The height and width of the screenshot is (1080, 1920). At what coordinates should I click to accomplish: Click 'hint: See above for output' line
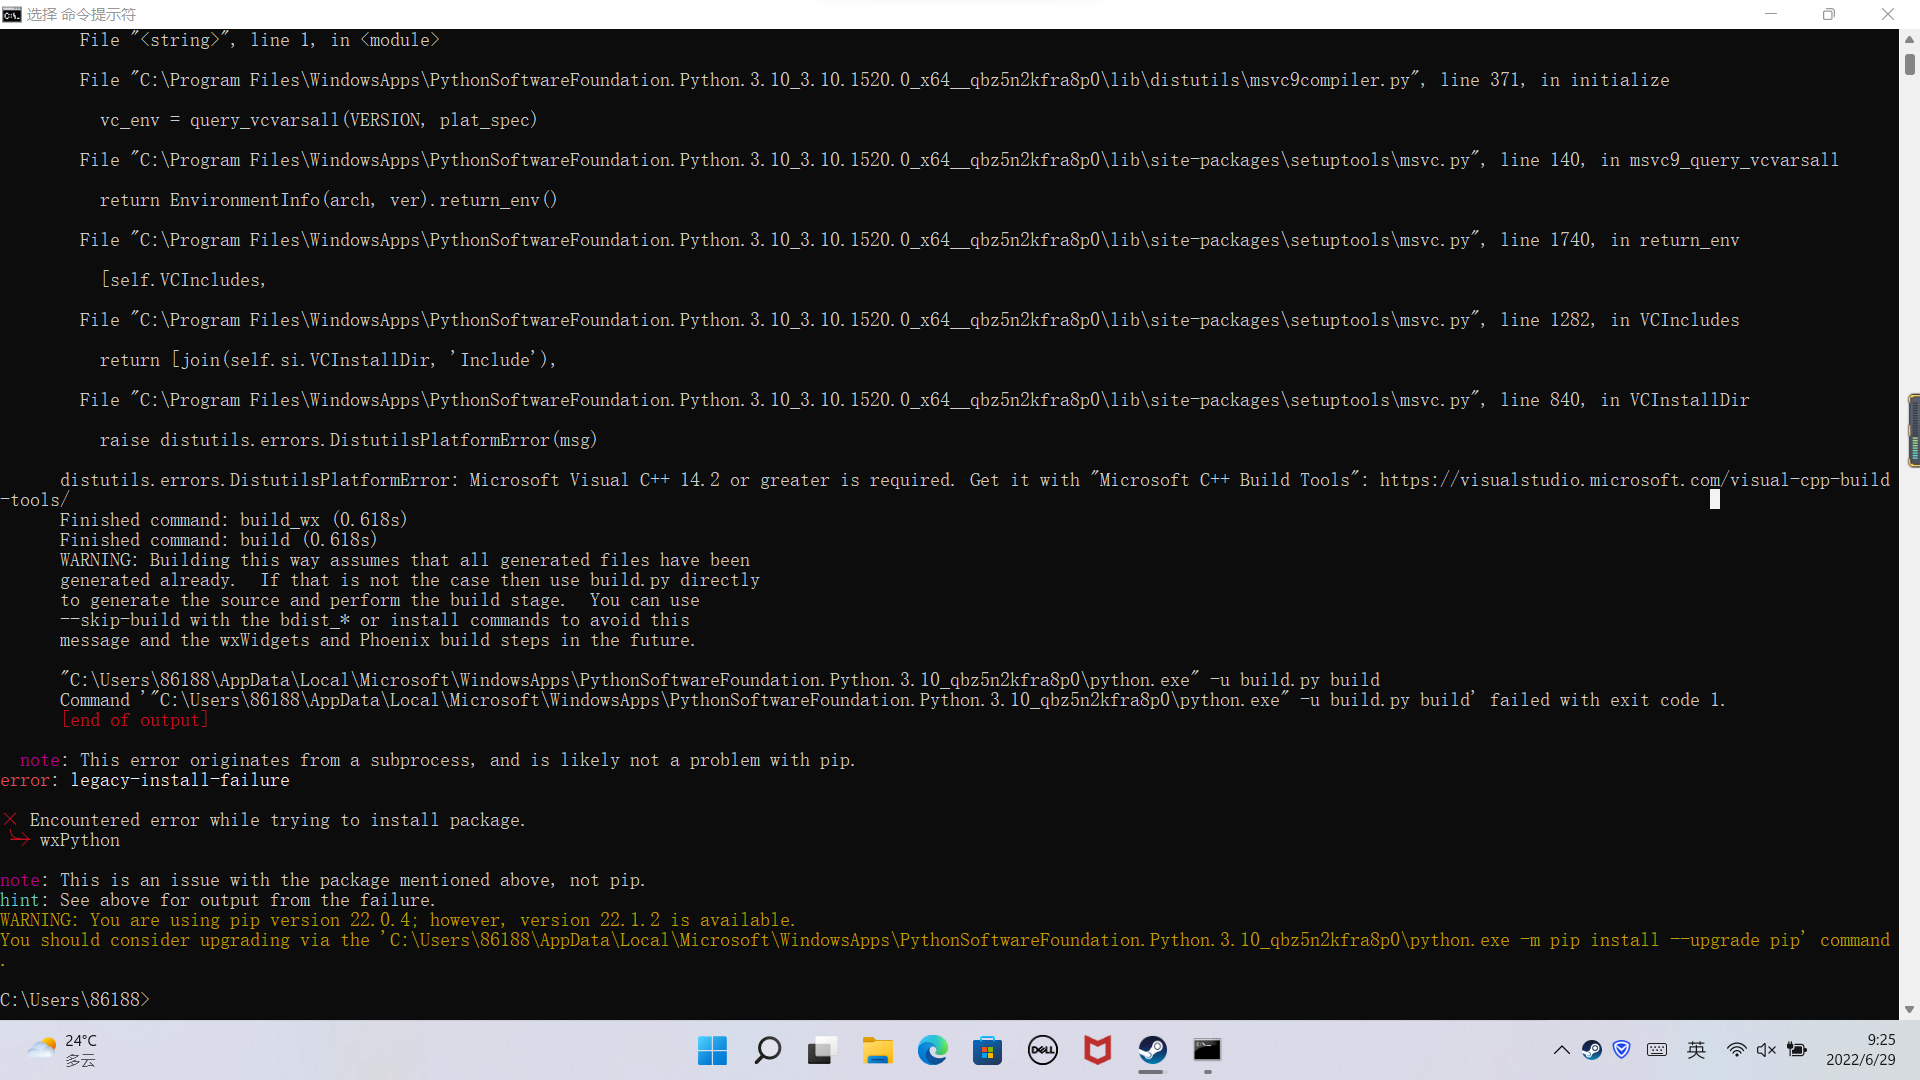pos(218,900)
